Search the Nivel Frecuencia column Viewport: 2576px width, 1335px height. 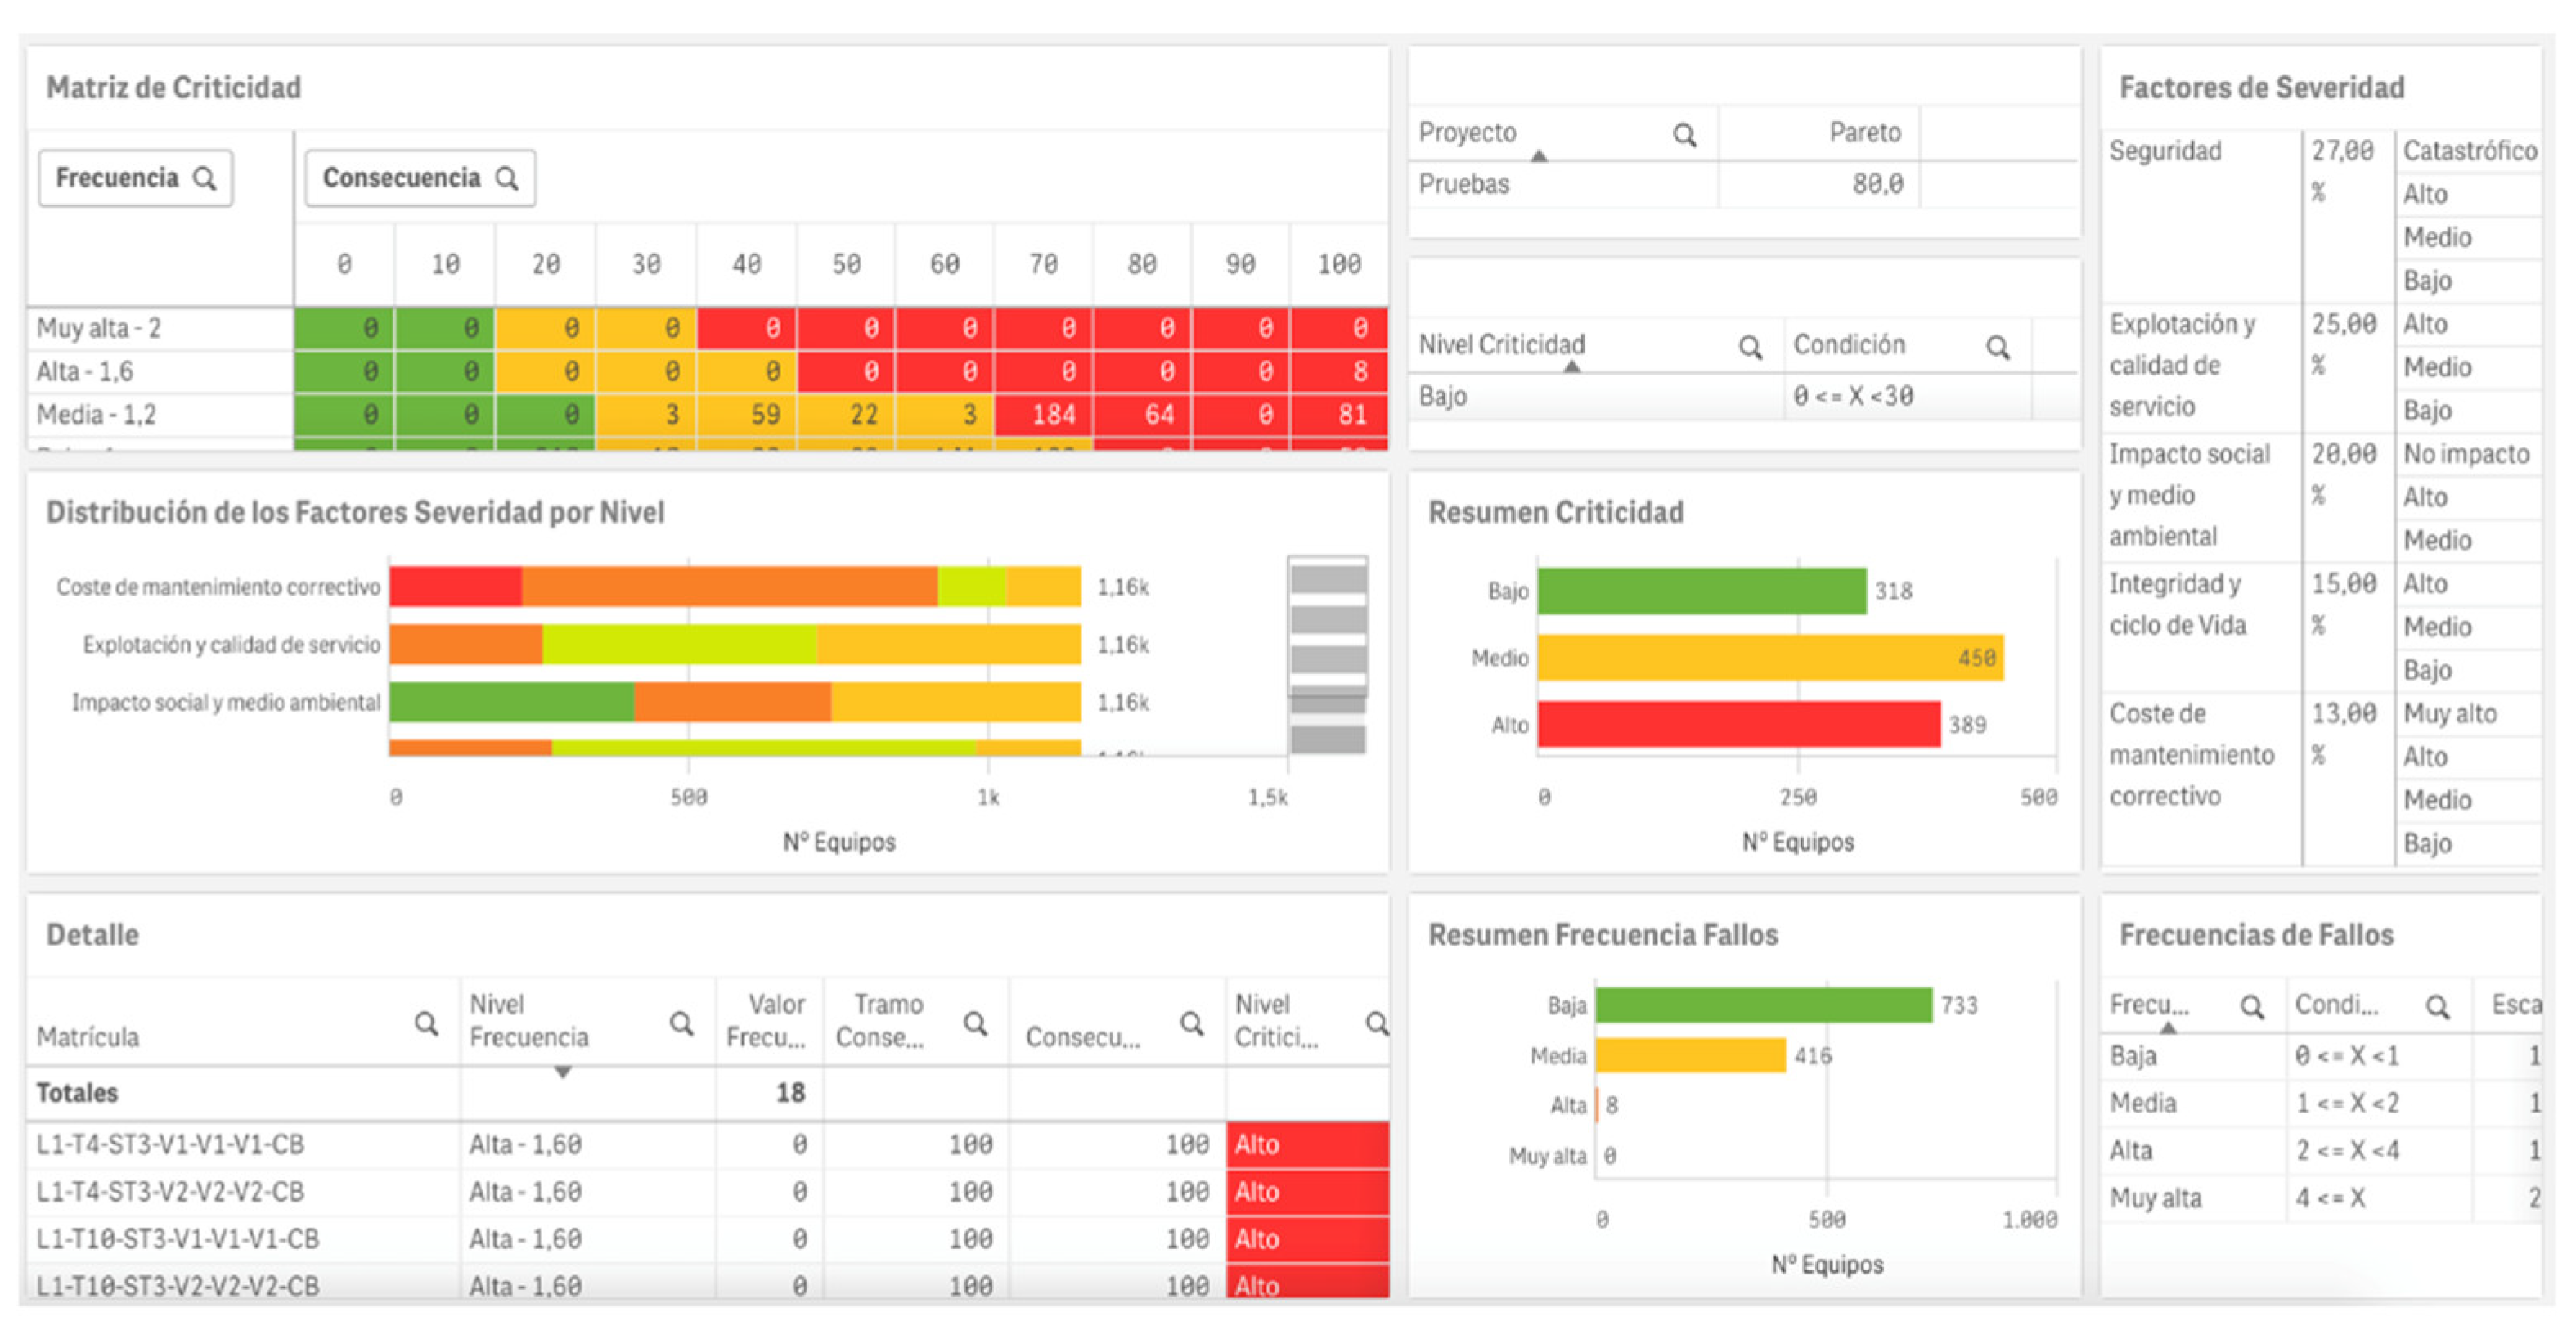coord(681,1023)
